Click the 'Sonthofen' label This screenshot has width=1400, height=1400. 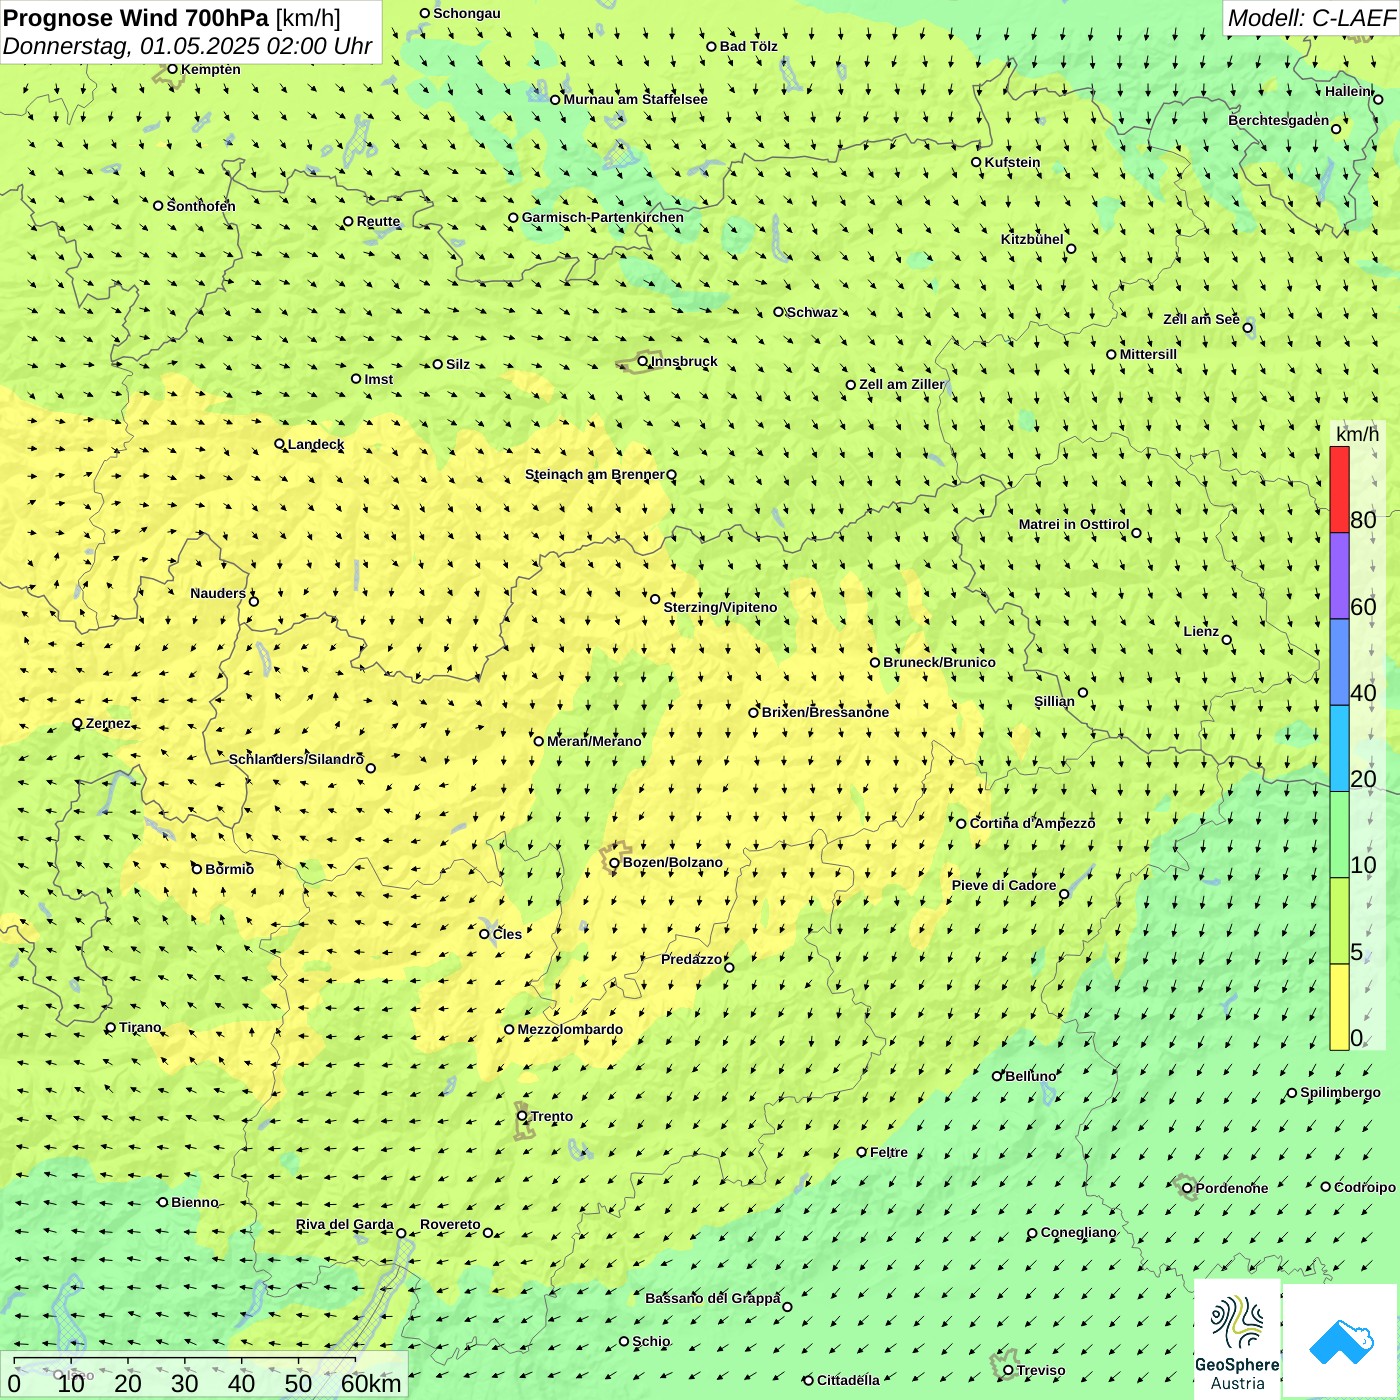pos(201,206)
